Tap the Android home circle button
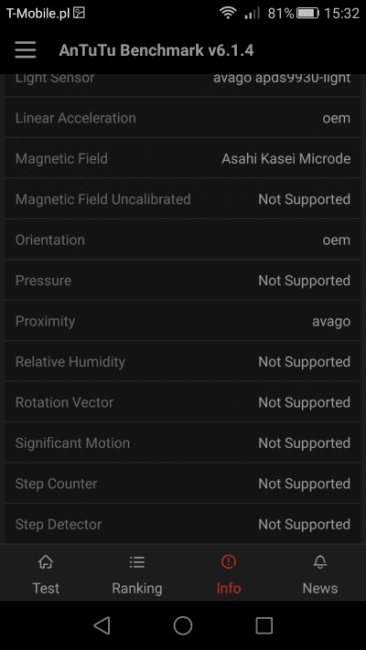Viewport: 366px width, 650px height. pos(183,625)
